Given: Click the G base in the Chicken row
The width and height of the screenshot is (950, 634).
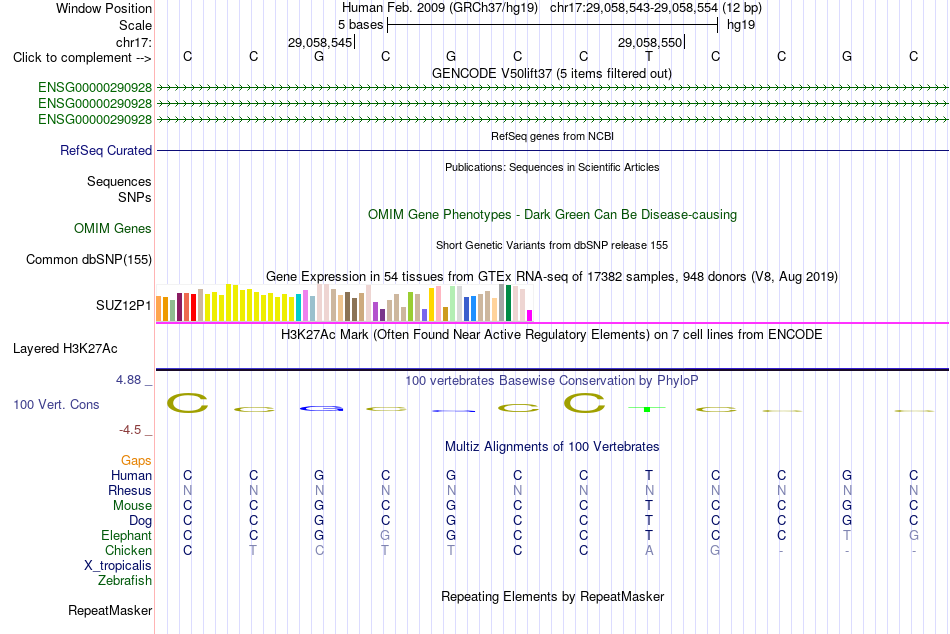Looking at the screenshot, I should [x=715, y=550].
